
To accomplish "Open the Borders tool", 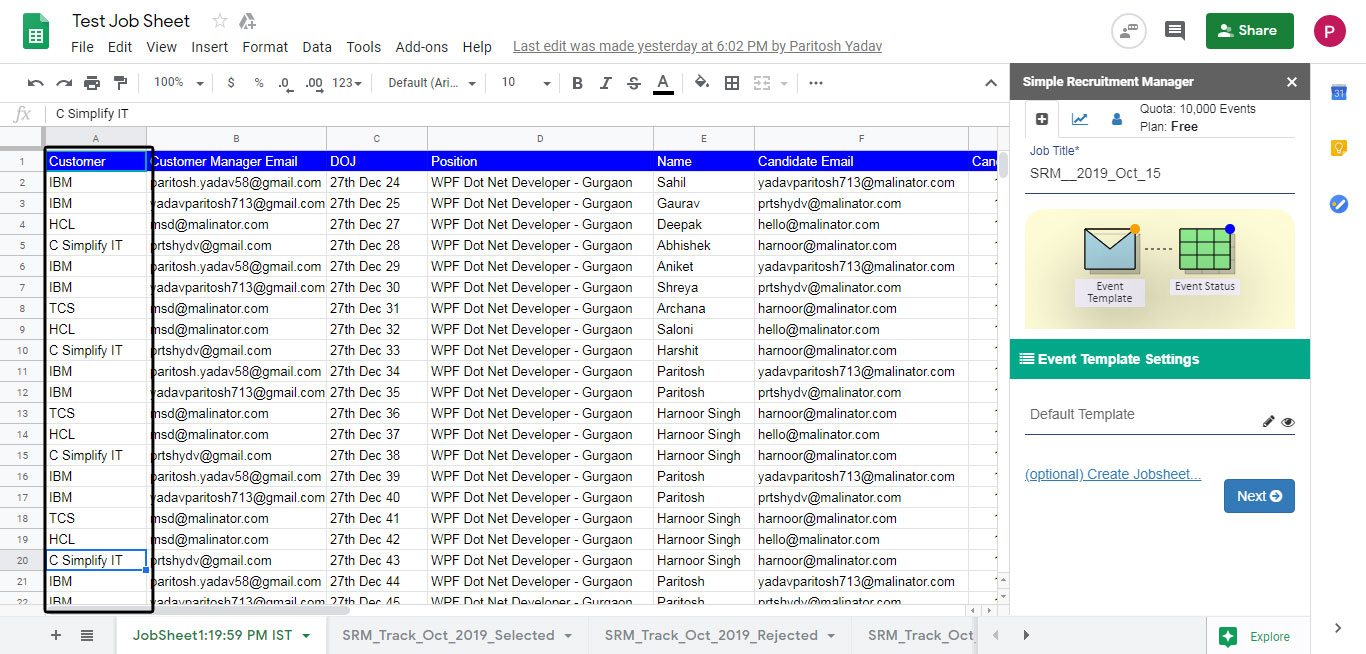I will point(732,83).
